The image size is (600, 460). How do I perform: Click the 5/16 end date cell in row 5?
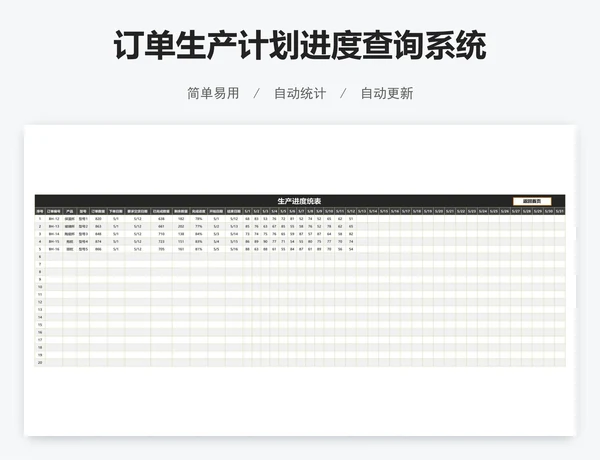(x=234, y=249)
